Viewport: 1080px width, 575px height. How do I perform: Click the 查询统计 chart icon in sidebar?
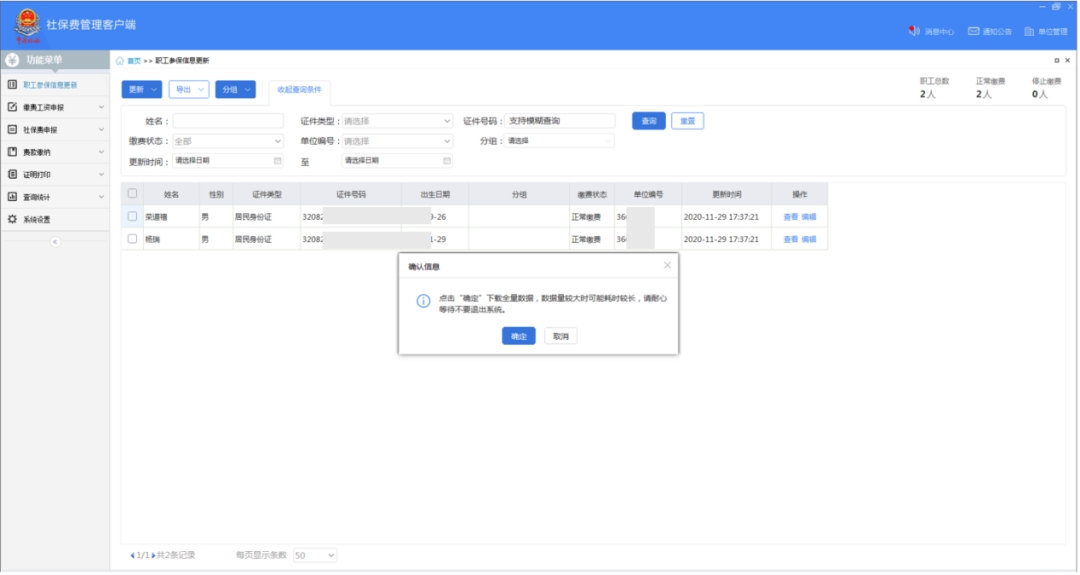(12, 197)
